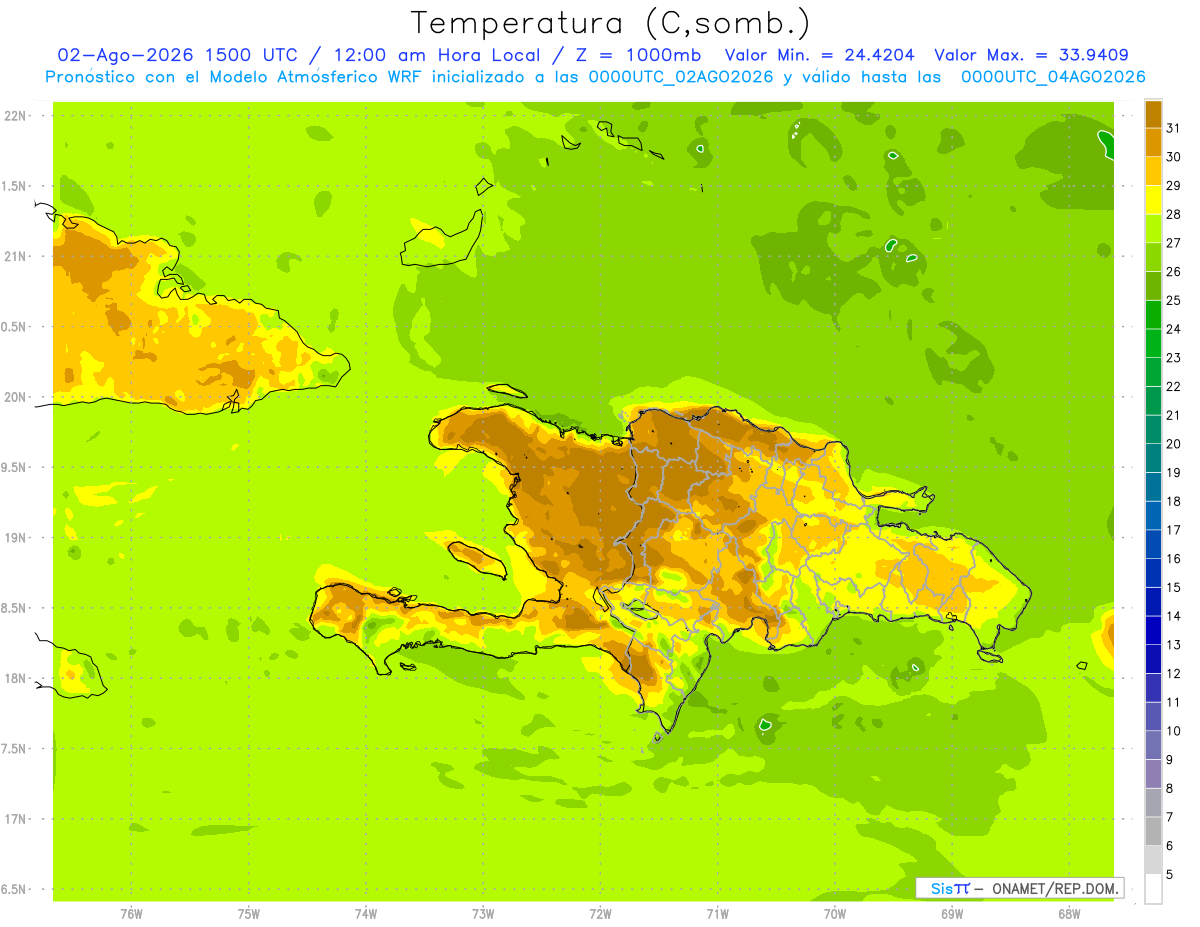Pick the dark blue swatch between 13 and 14
Screen dimensions: 1200x927
pos(1153,630)
